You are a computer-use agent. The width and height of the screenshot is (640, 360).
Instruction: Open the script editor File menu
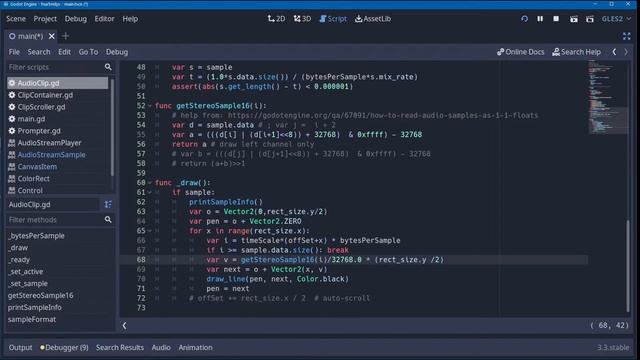[14, 52]
